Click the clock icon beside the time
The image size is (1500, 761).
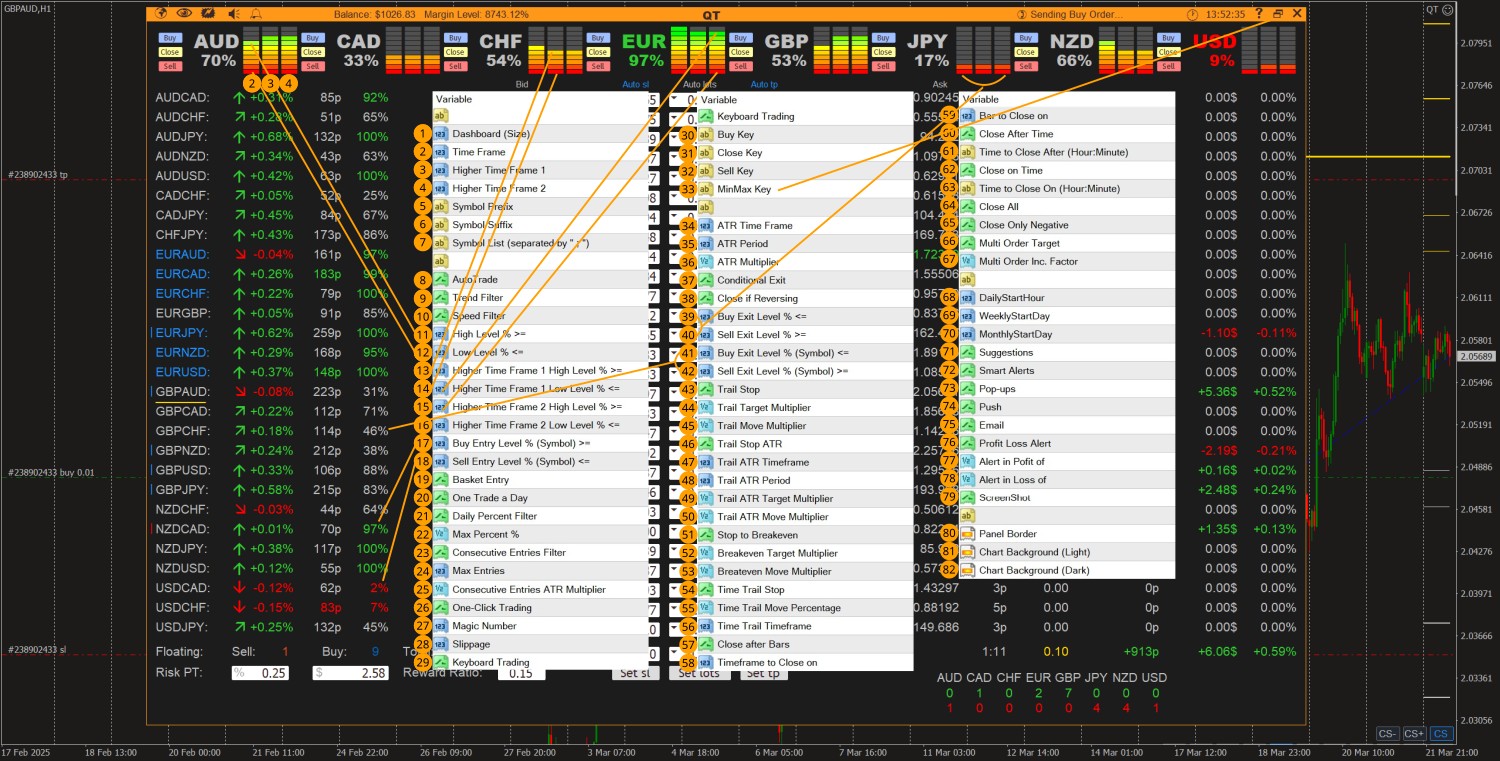point(1192,15)
